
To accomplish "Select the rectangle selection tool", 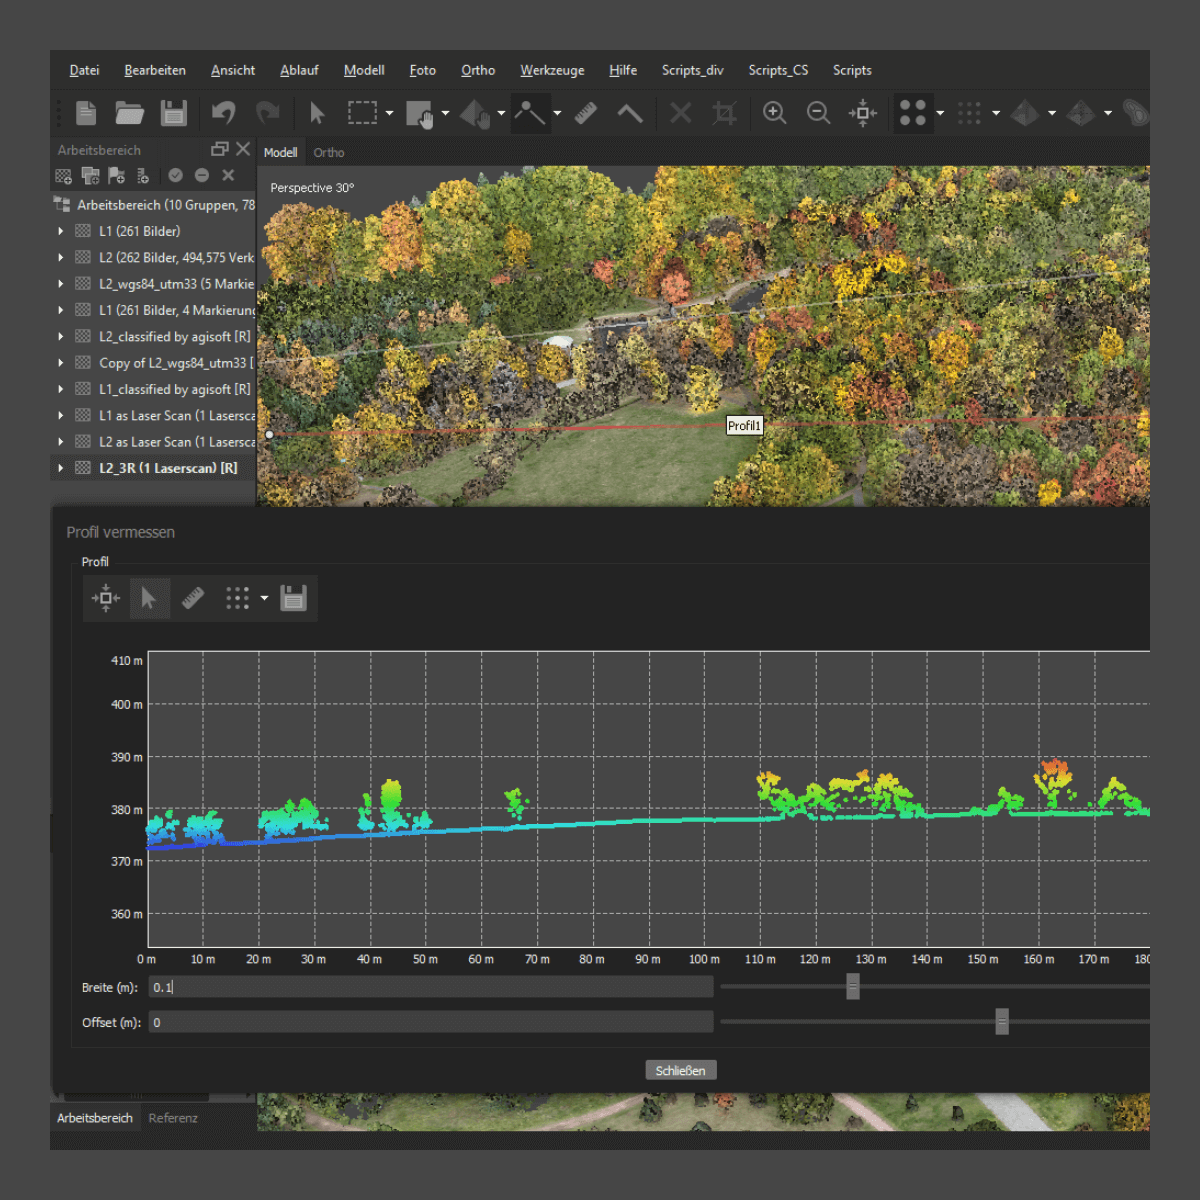I will point(362,113).
